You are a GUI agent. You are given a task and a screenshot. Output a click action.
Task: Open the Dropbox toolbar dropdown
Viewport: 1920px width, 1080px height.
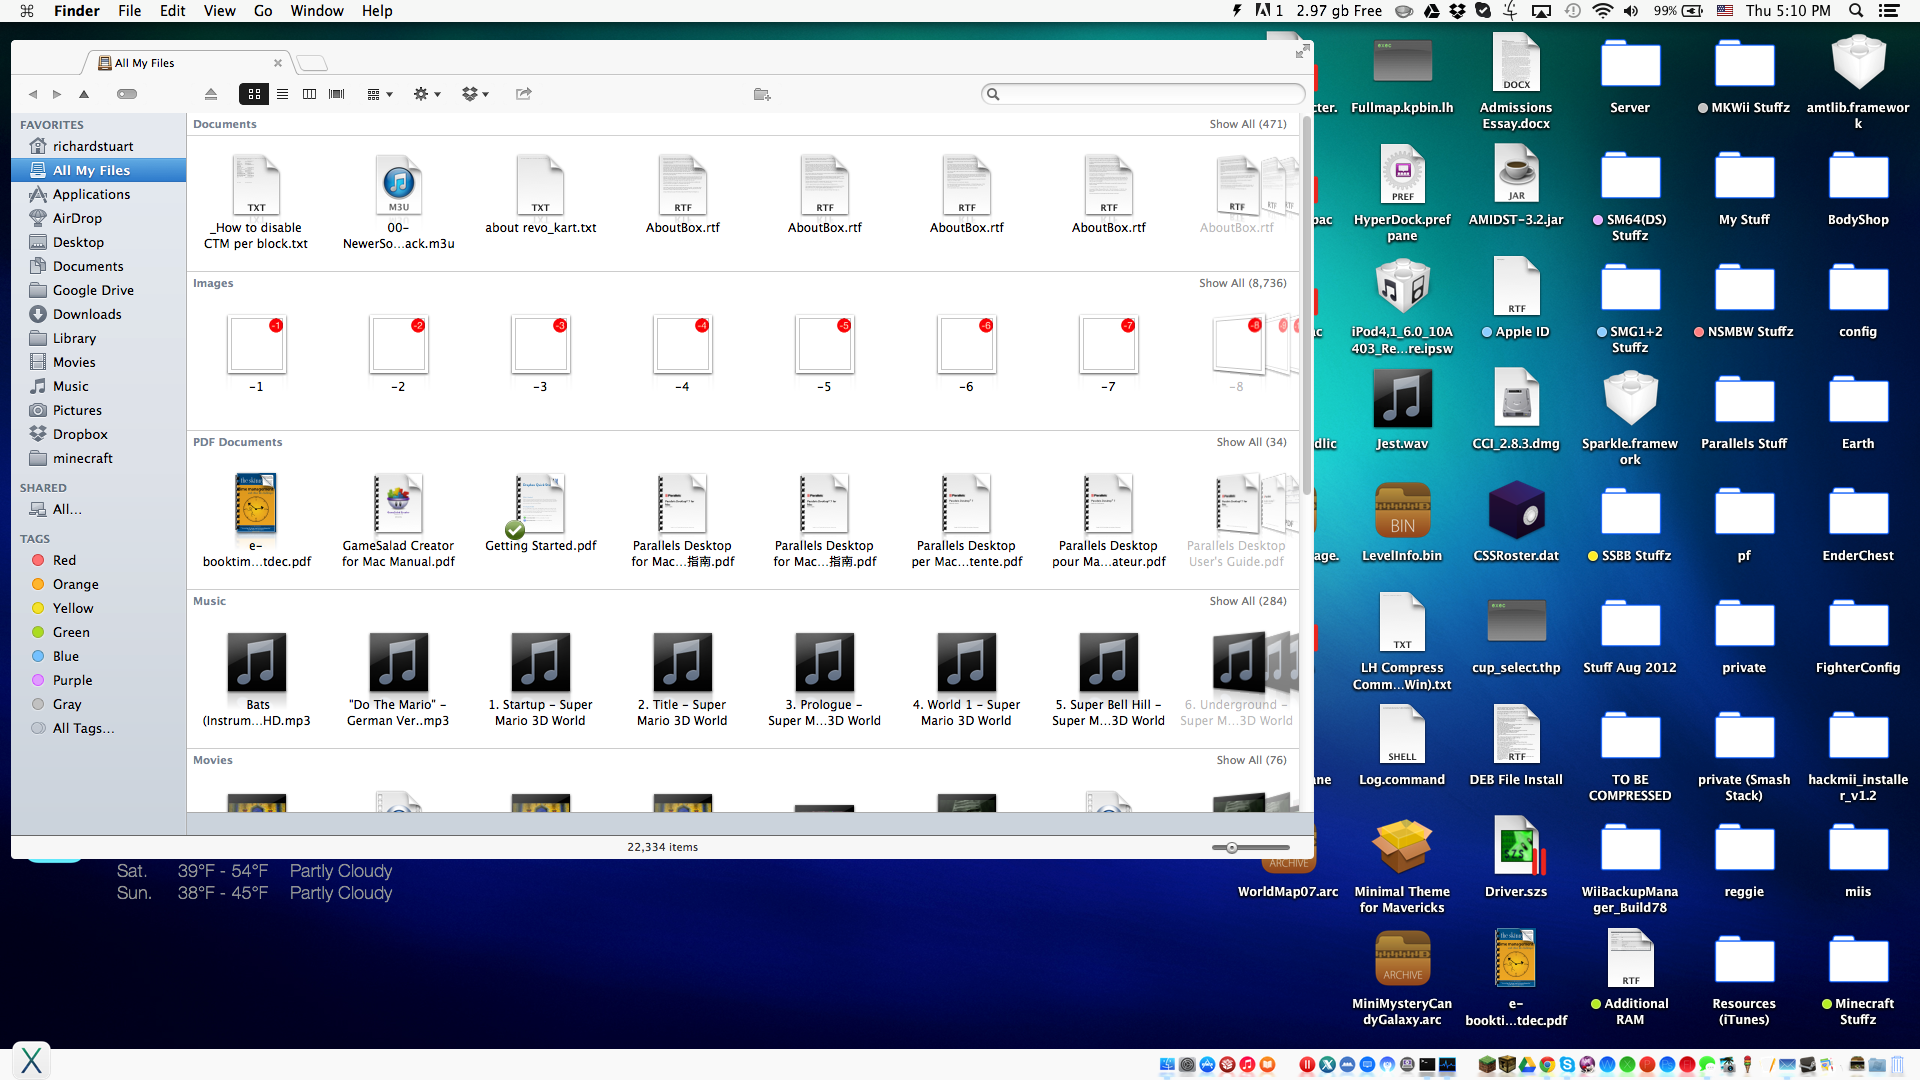point(475,94)
